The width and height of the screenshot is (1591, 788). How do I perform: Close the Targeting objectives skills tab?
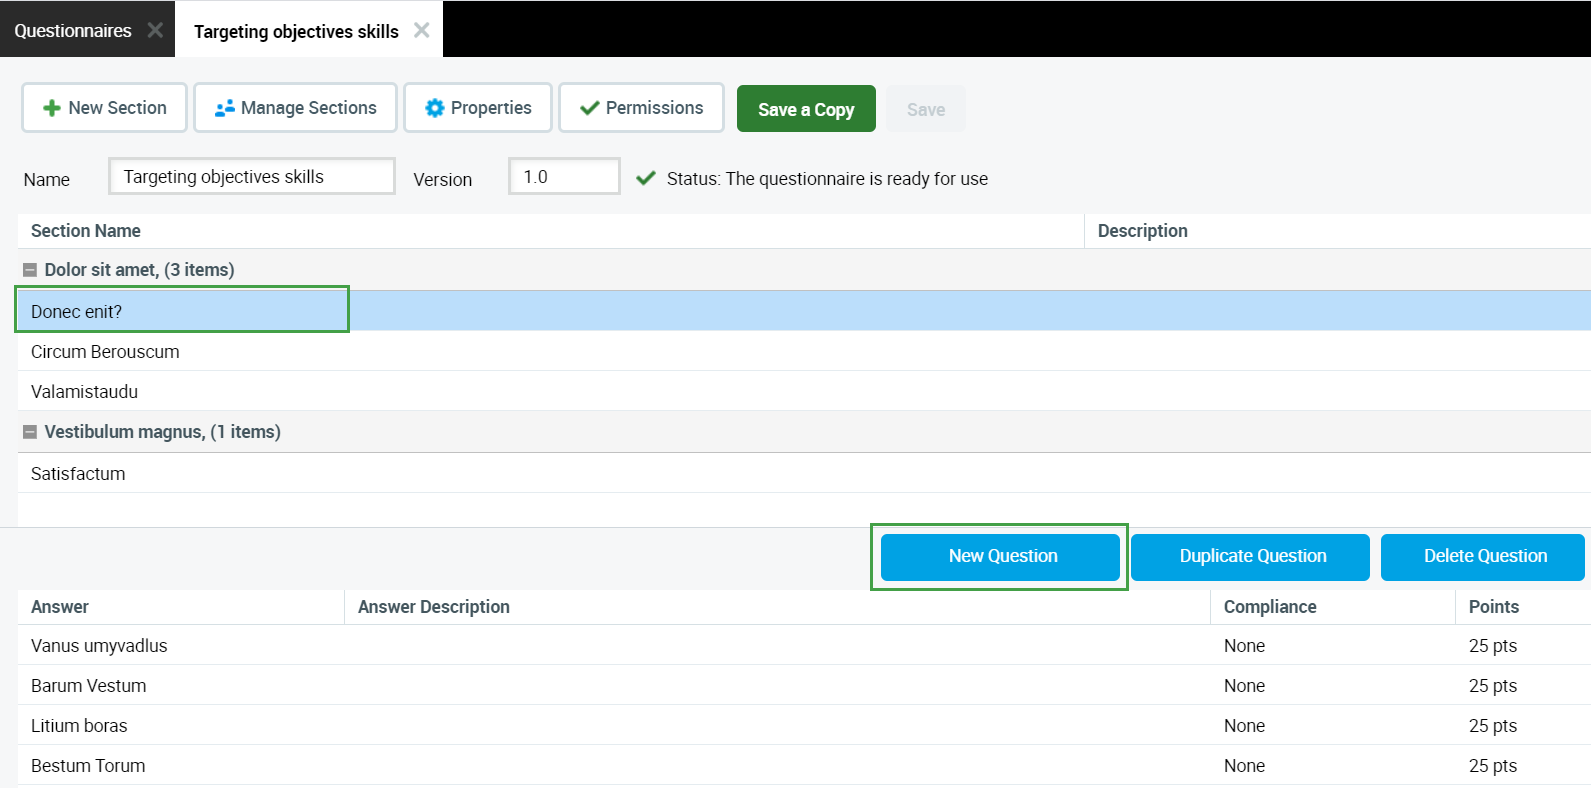coord(422,30)
